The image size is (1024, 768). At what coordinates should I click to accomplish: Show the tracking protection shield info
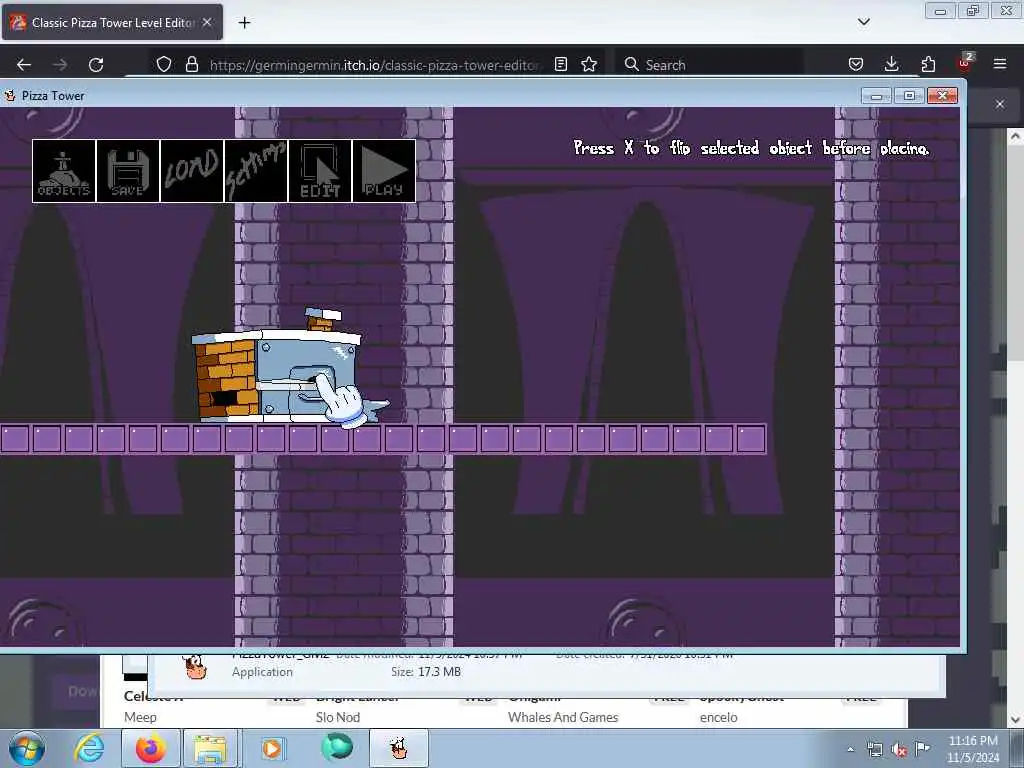tap(164, 64)
